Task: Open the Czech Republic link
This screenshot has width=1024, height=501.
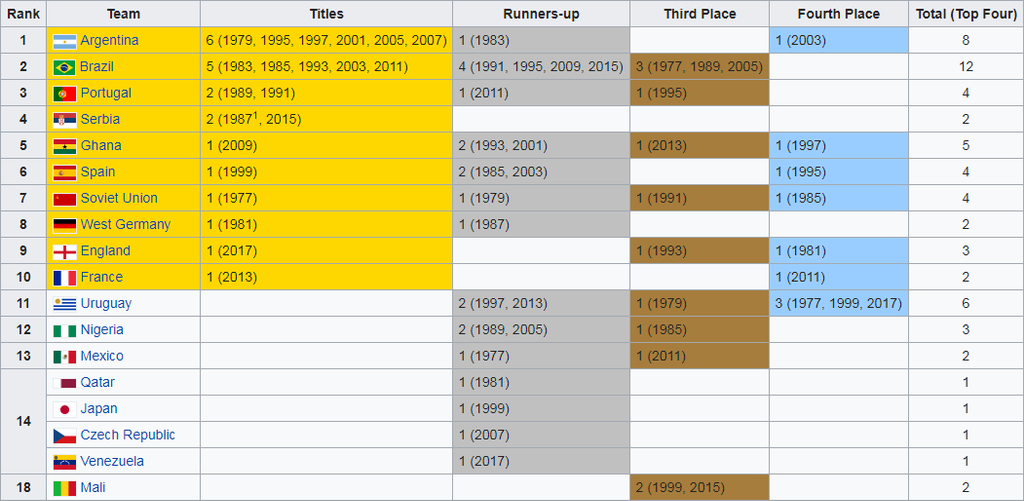Action: point(128,434)
